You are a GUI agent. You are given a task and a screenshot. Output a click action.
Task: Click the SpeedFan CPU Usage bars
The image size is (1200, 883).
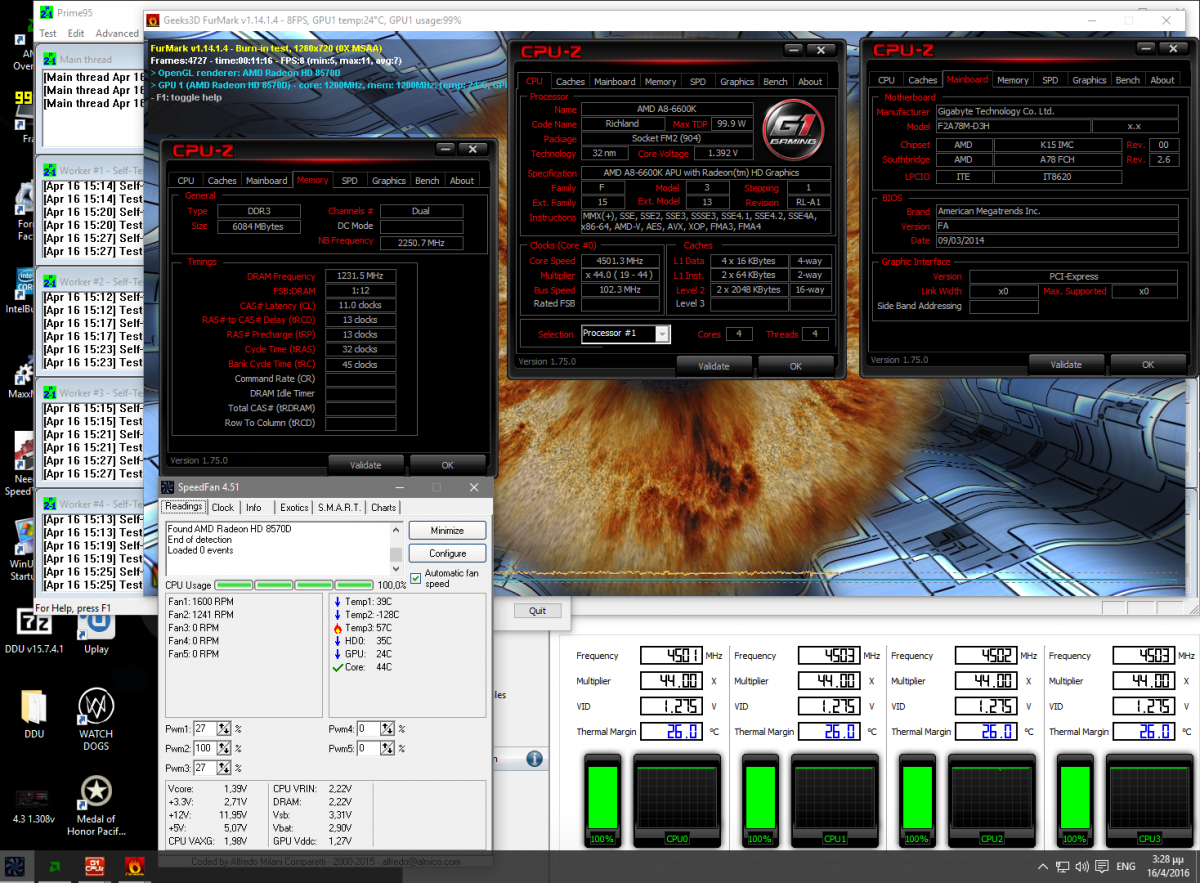[295, 584]
